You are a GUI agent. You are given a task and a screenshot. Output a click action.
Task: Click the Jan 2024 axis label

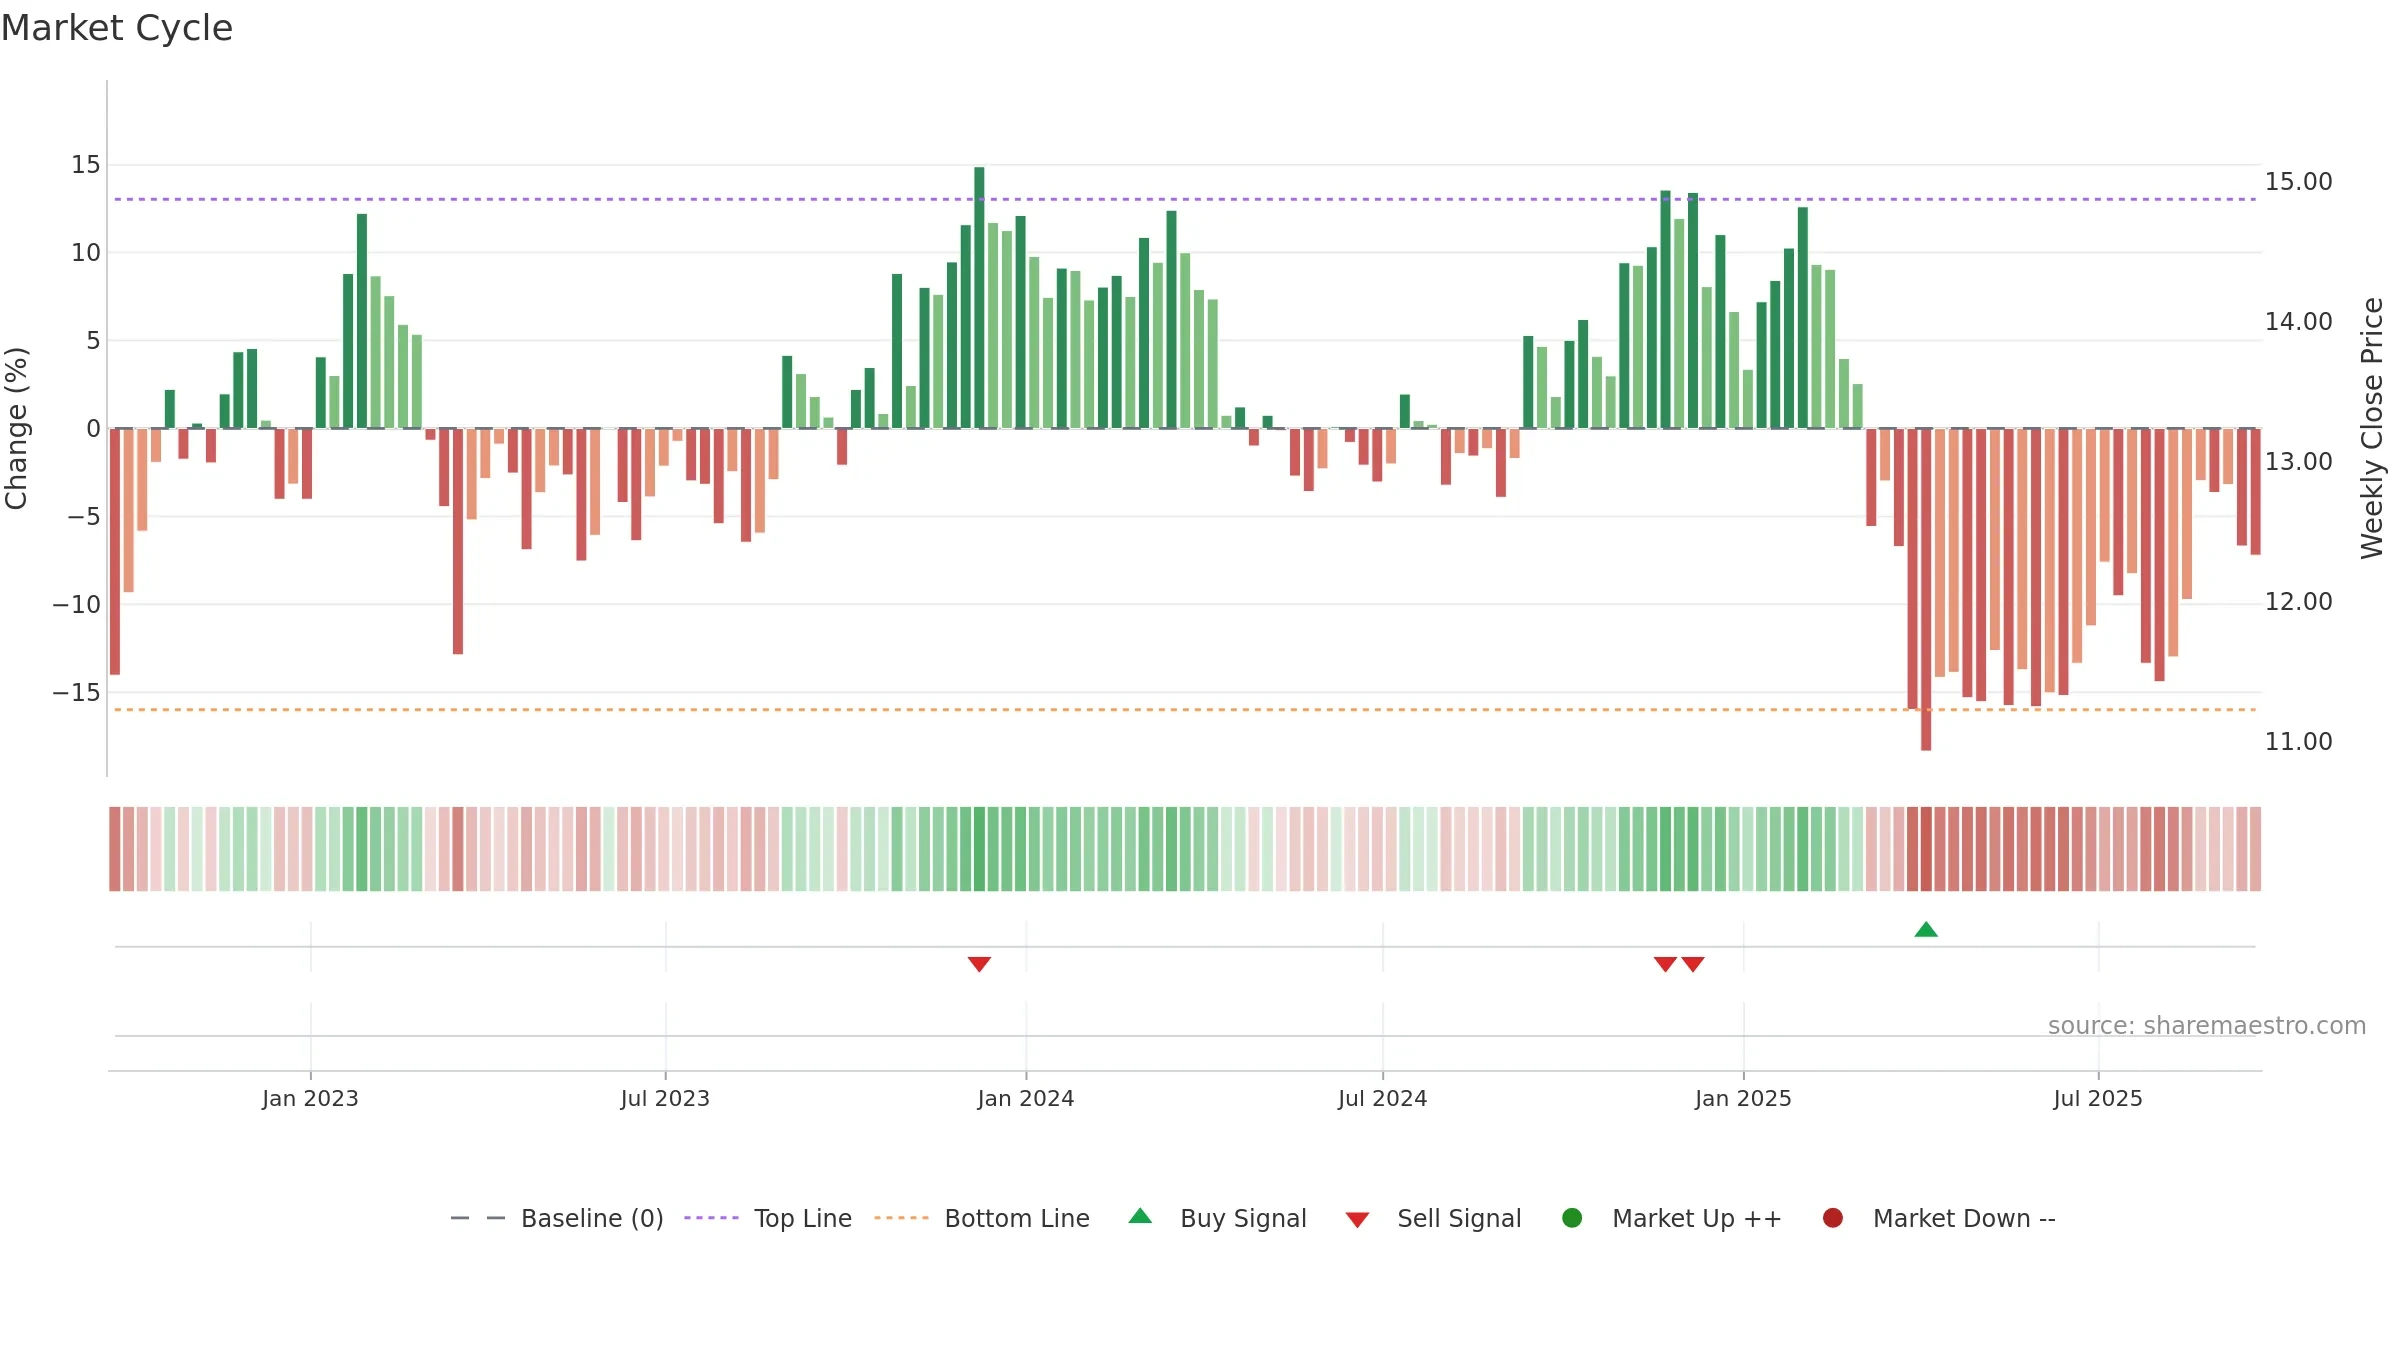[1026, 1099]
